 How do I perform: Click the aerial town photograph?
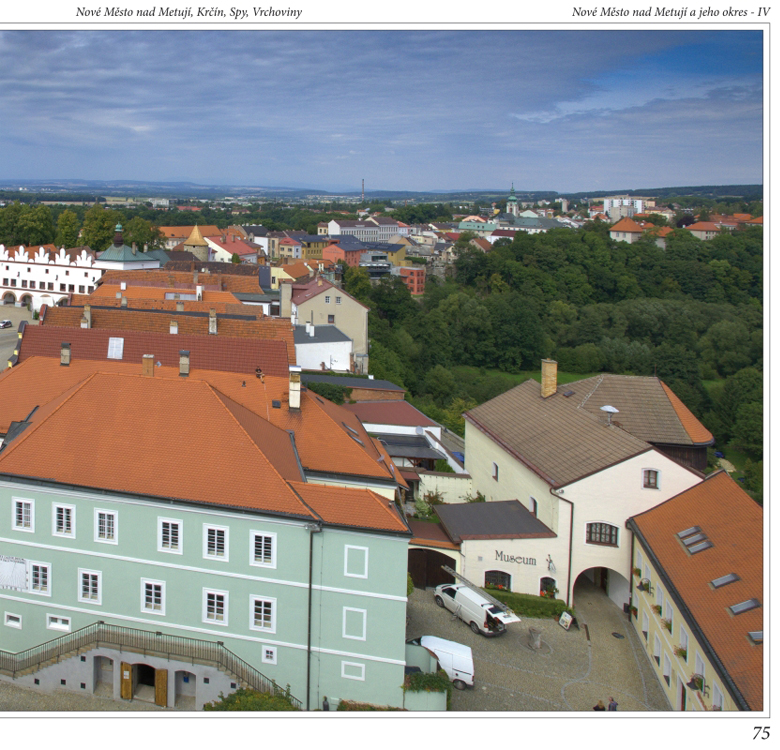381,371
